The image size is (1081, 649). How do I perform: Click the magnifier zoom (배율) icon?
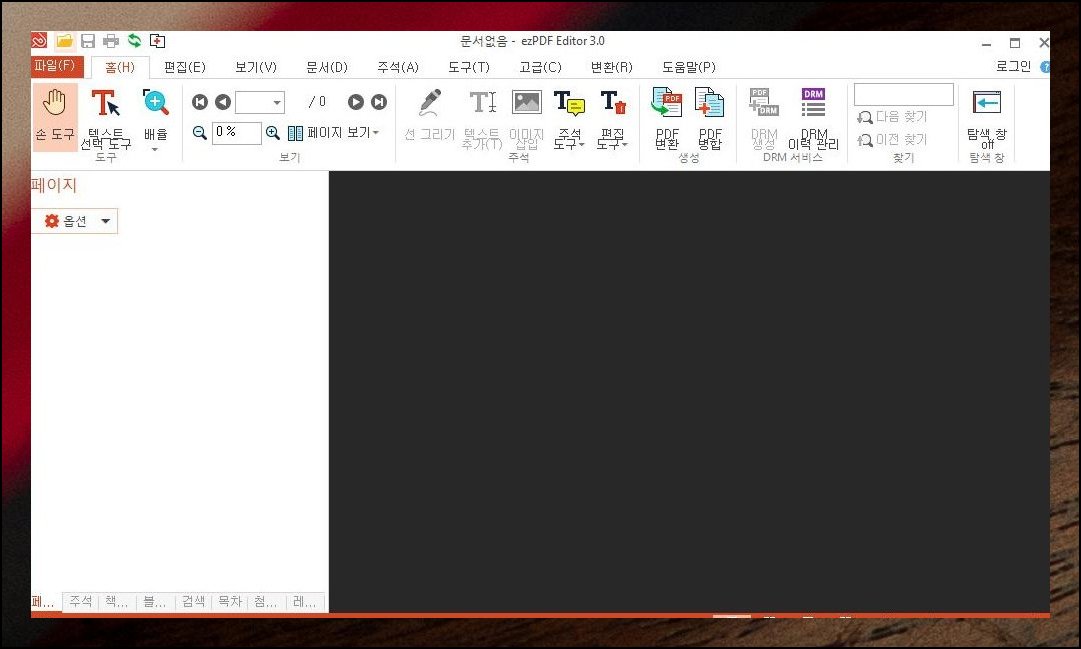click(x=155, y=103)
